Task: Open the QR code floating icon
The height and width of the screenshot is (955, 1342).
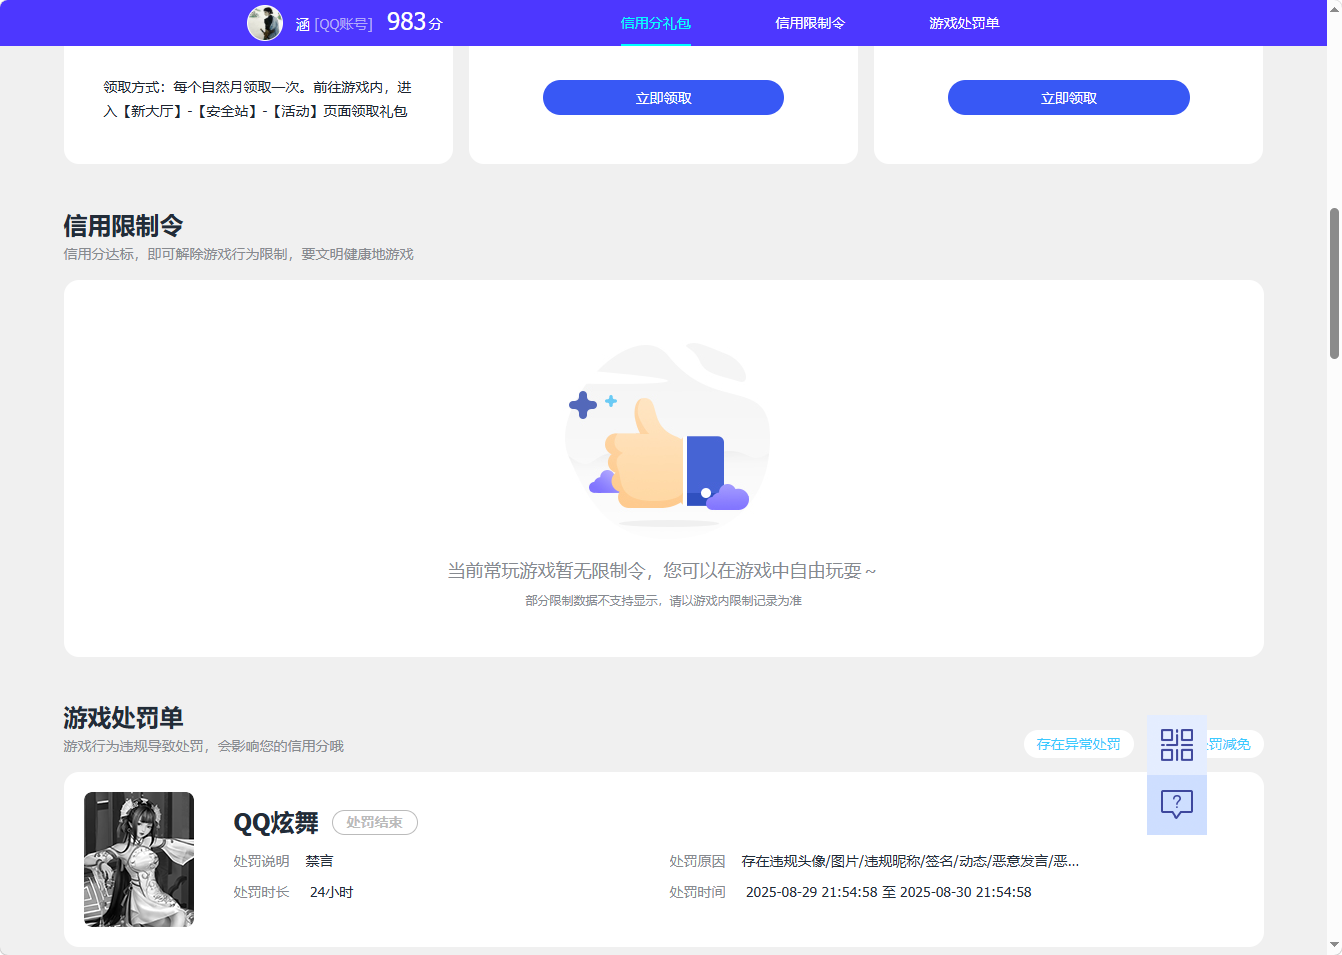Action: pyautogui.click(x=1177, y=745)
